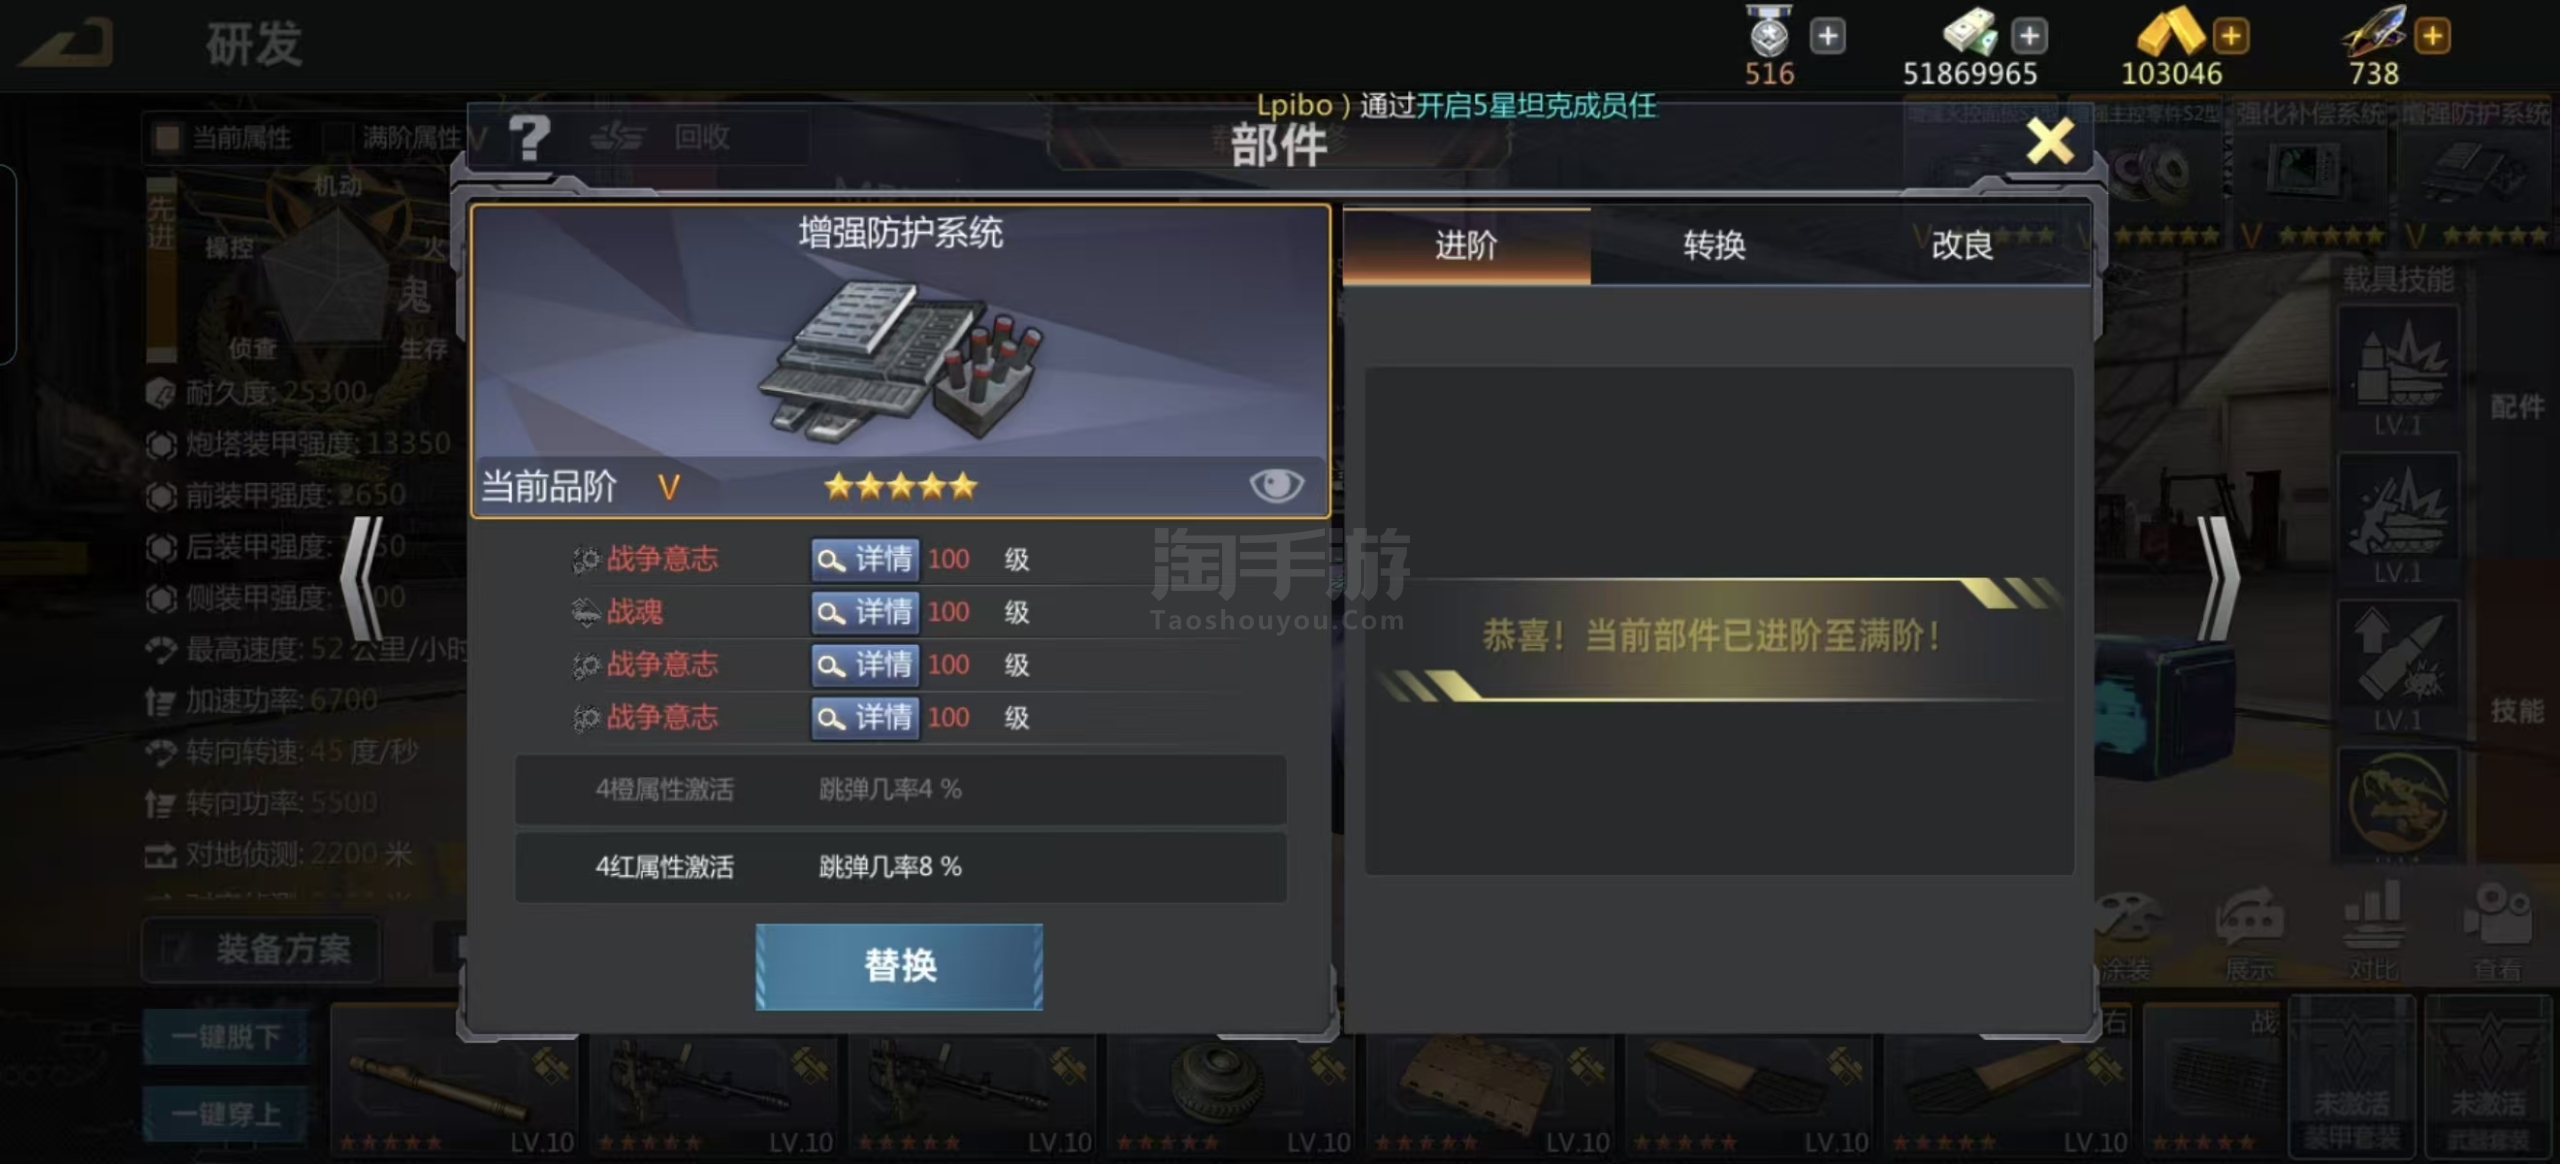Check the 满阶属性 checkbox
Screen dimensions: 2560x1164
pyautogui.click(x=340, y=137)
